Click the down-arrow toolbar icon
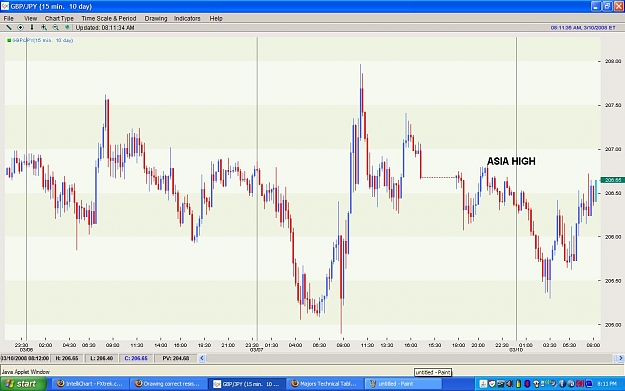This screenshot has height=391, width=625. click(x=32, y=28)
